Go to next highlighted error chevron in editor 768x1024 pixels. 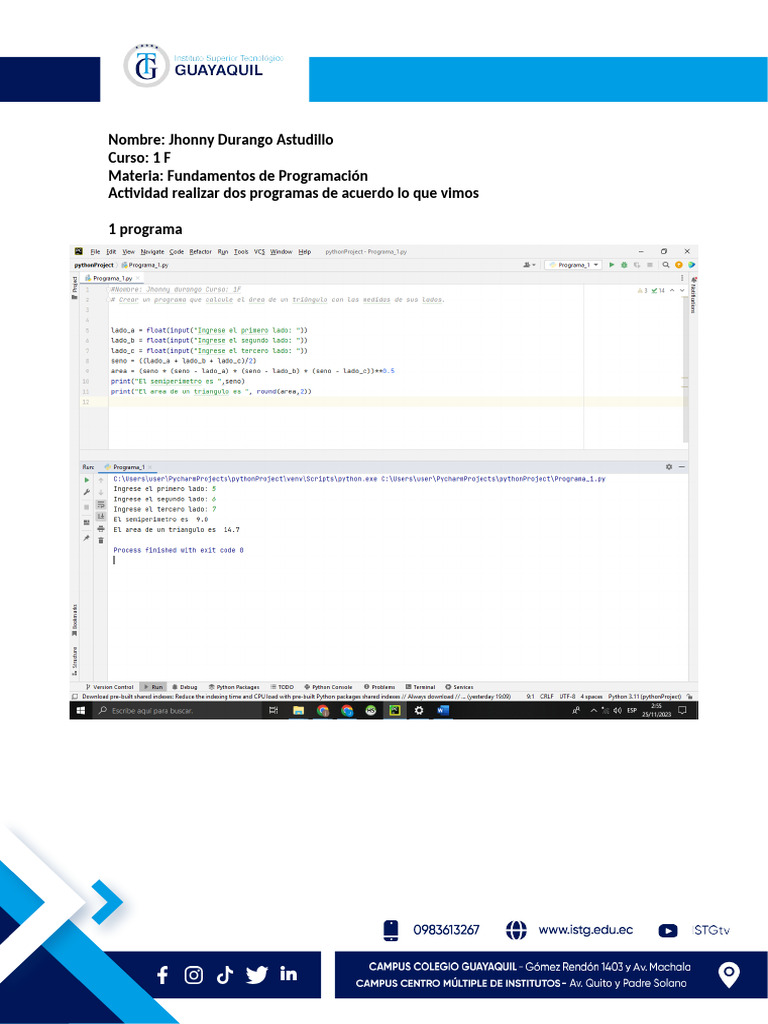pos(682,290)
